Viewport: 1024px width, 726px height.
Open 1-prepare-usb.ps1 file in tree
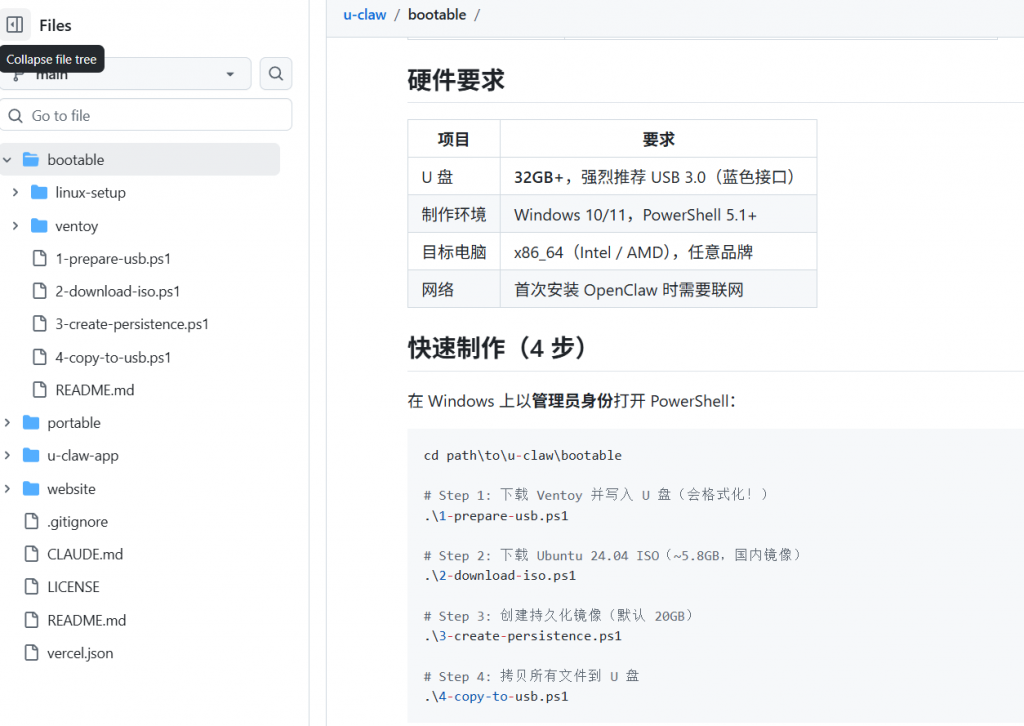coord(112,259)
